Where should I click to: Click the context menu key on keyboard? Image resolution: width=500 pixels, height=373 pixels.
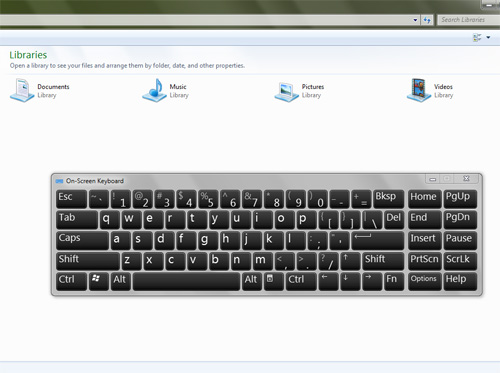(273, 281)
